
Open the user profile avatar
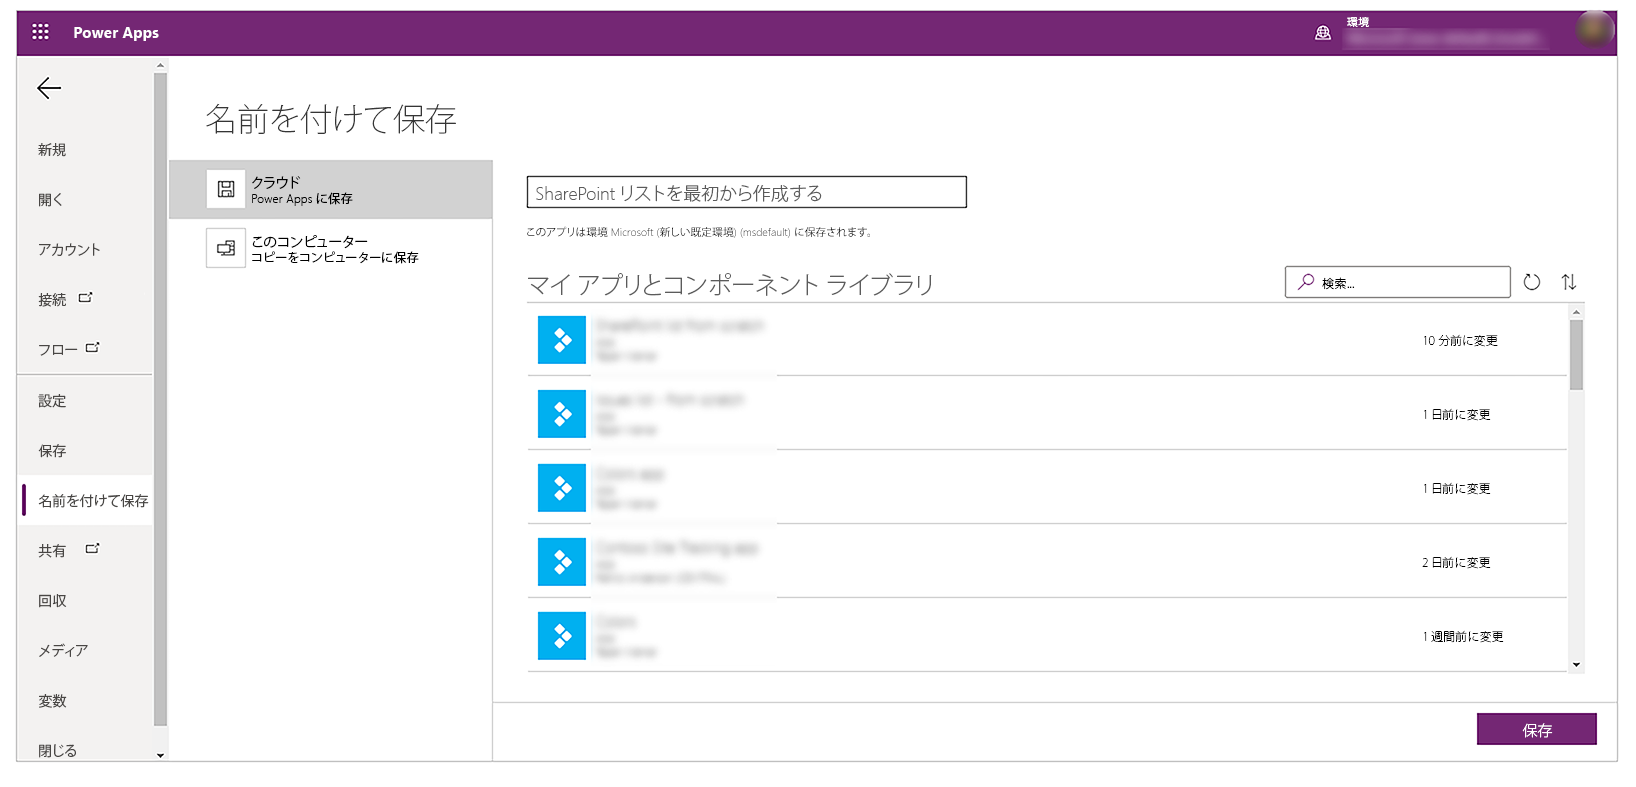click(1596, 29)
